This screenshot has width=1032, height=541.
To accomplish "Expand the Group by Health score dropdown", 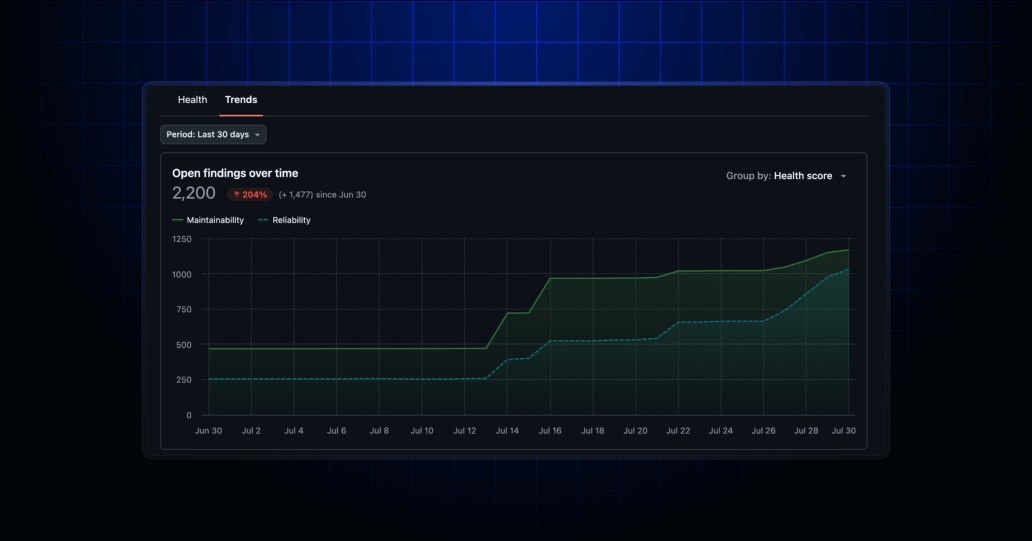I will [787, 176].
